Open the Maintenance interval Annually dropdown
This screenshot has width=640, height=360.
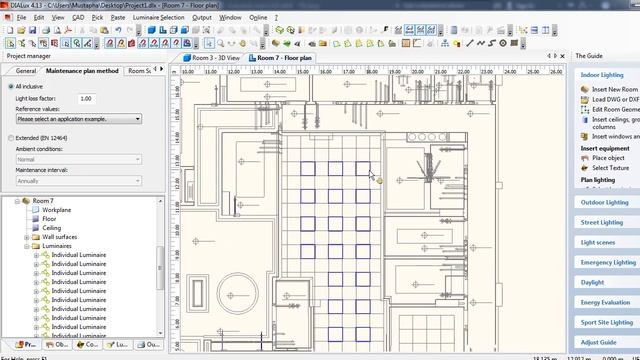click(x=79, y=180)
